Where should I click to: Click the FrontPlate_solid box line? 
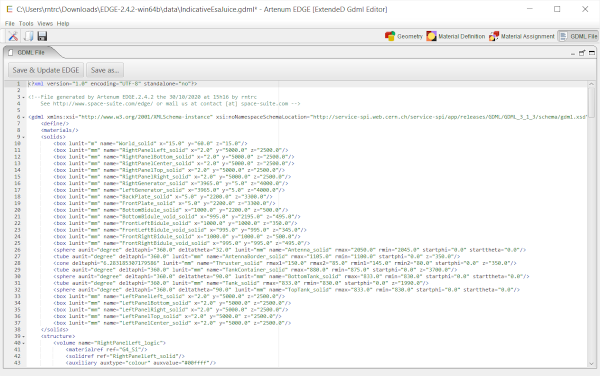(x=164, y=203)
